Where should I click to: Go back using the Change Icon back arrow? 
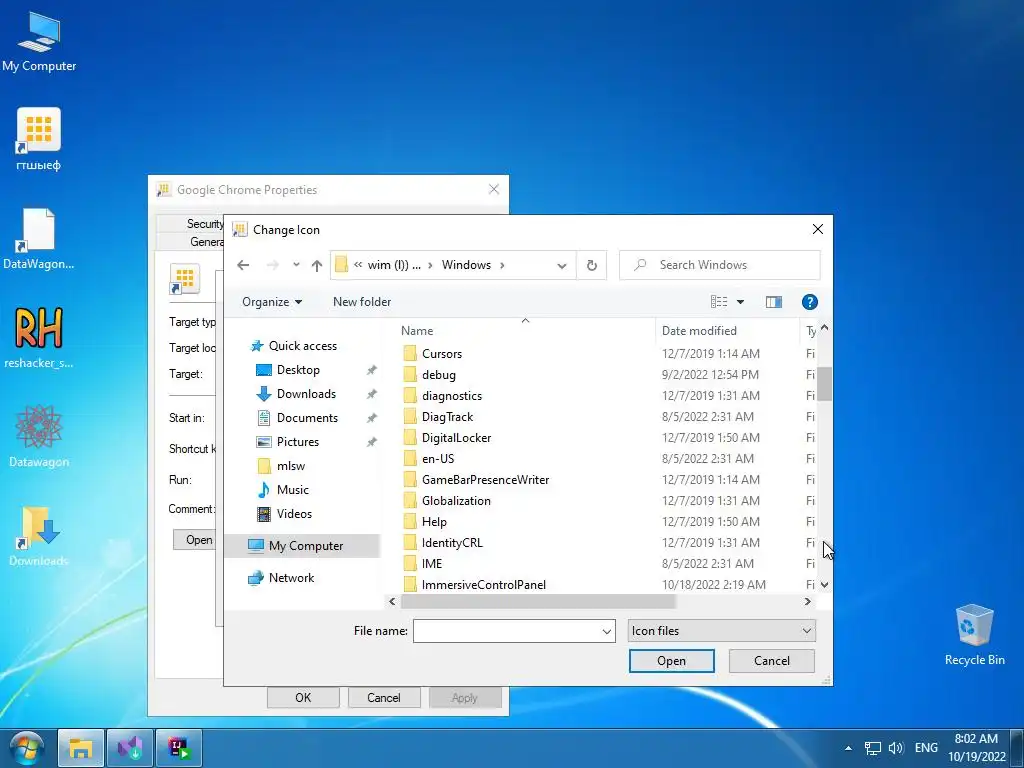tap(243, 265)
